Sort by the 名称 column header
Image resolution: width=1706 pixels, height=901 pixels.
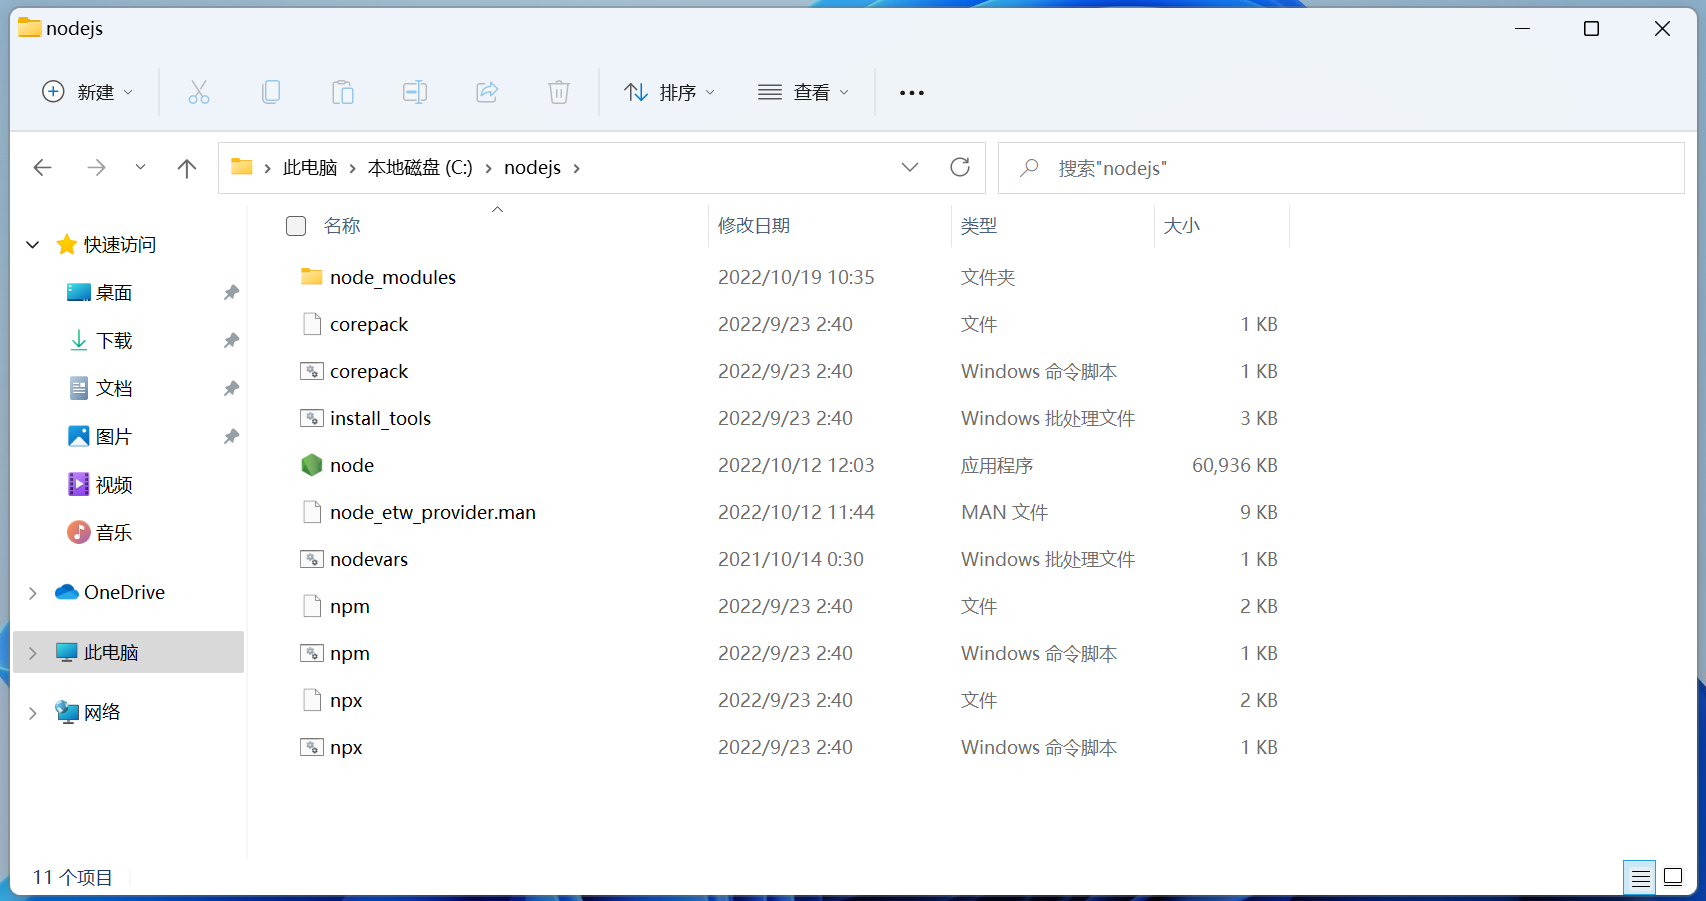tap(342, 226)
